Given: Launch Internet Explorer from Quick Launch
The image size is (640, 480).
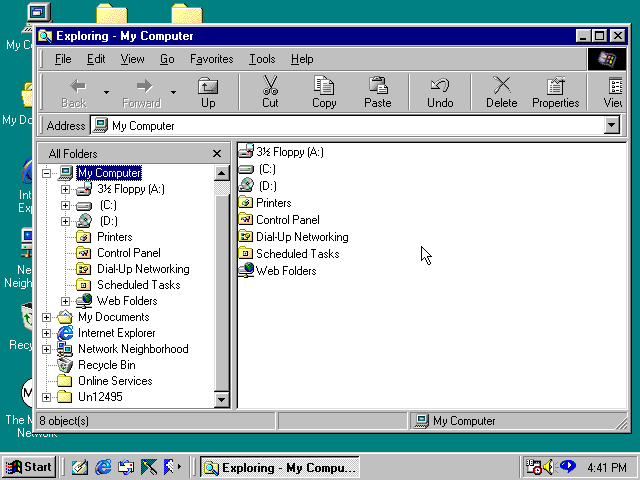Looking at the screenshot, I should pyautogui.click(x=103, y=467).
